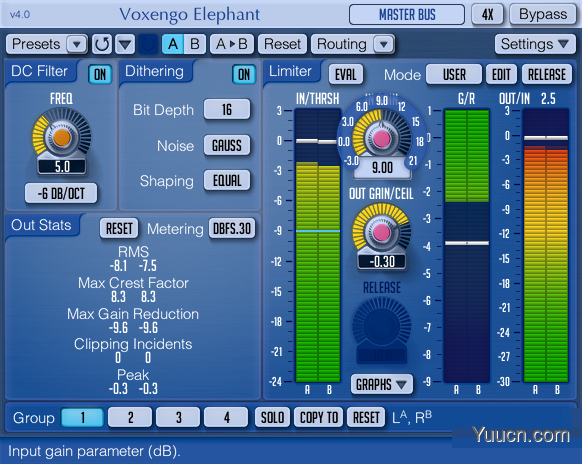Copy state A to B

pos(232,44)
